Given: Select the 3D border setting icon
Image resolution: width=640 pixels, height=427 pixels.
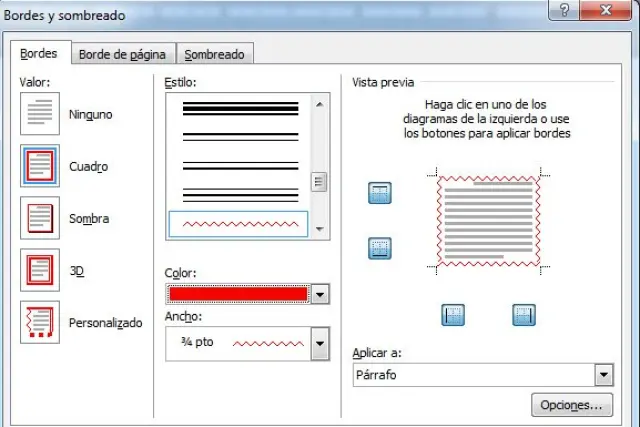Looking at the screenshot, I should tap(40, 270).
